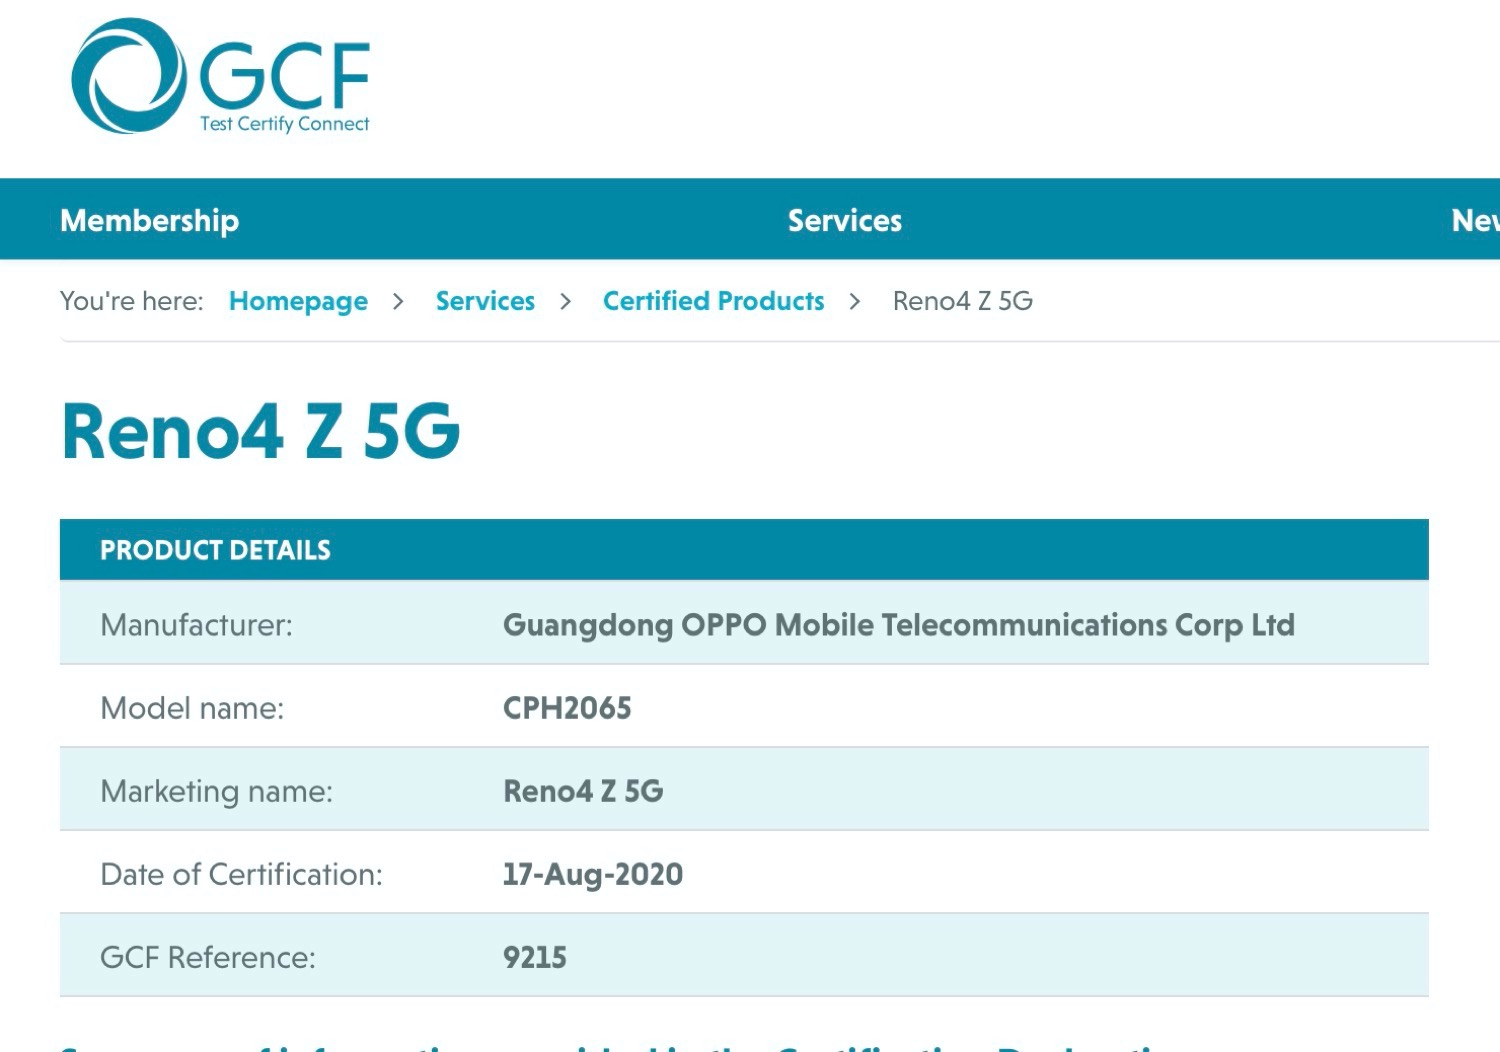Open the partially visible News menu item
This screenshot has width=1500, height=1052.
pos(1475,220)
